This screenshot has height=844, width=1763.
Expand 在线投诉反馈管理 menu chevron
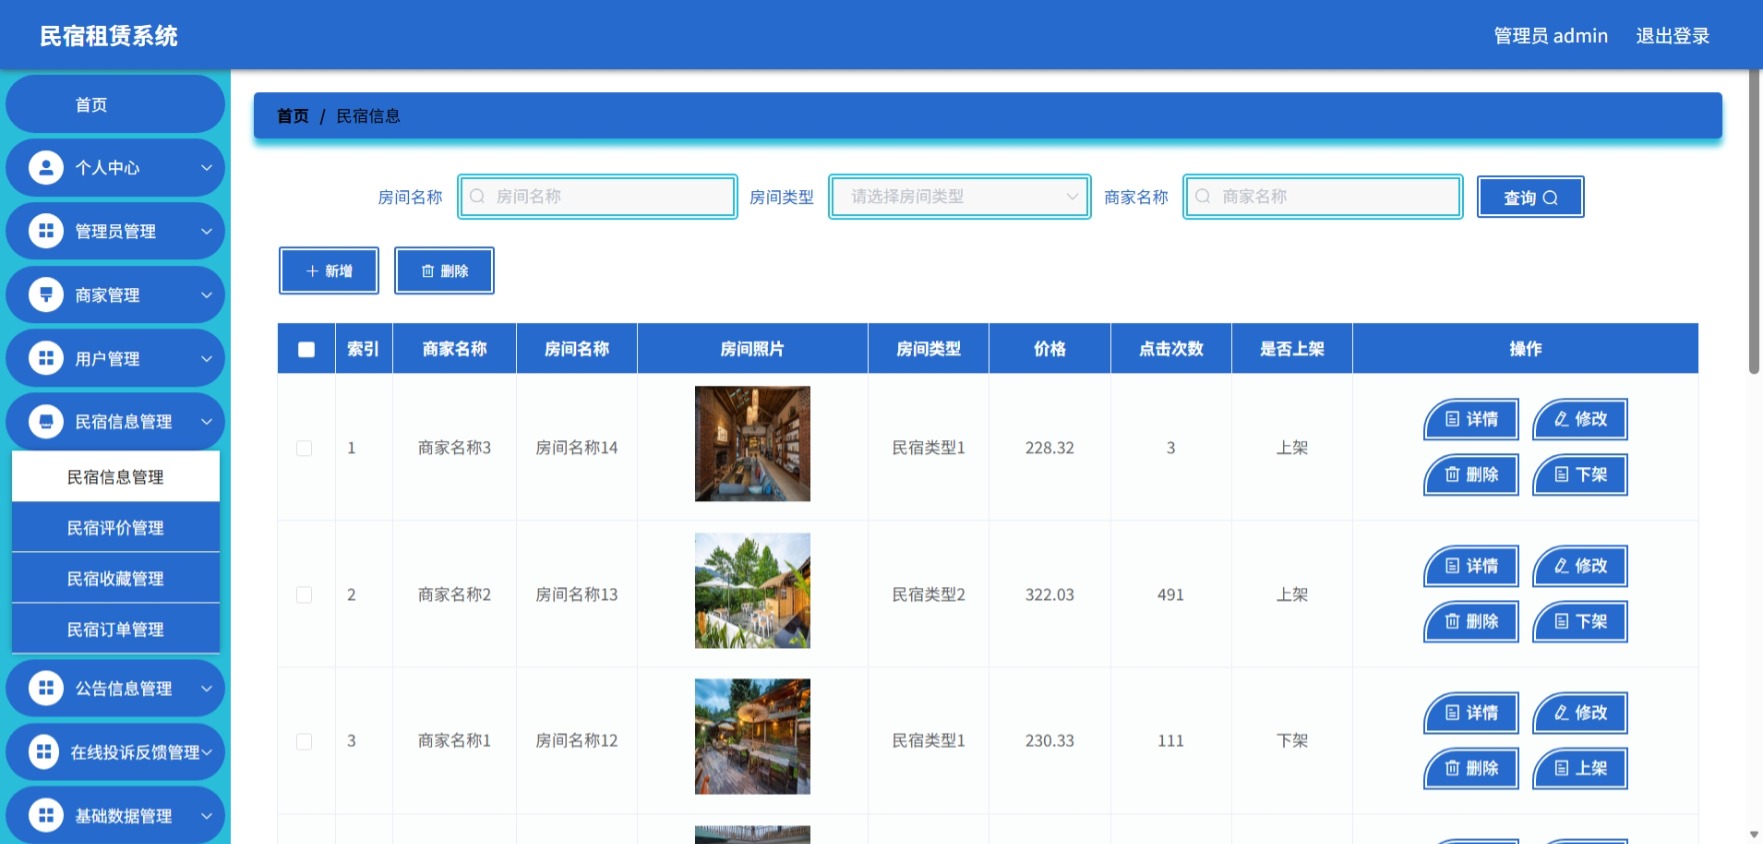pos(206,752)
